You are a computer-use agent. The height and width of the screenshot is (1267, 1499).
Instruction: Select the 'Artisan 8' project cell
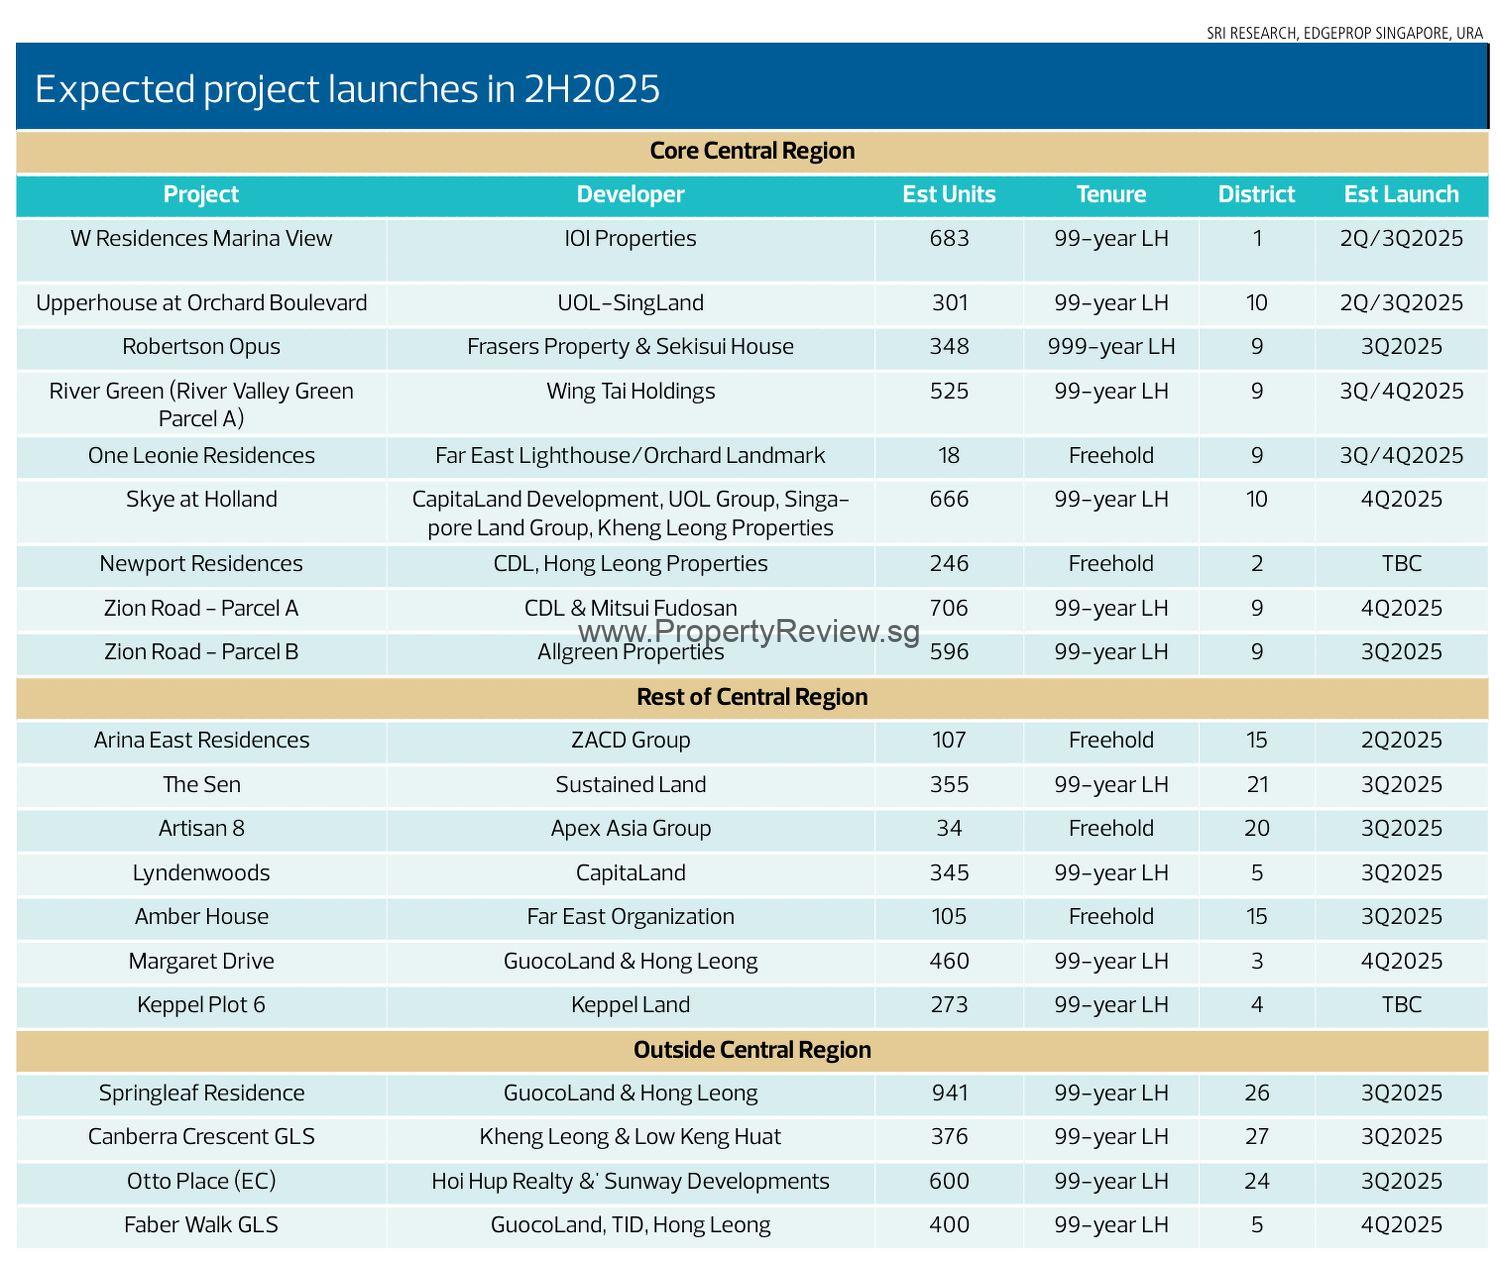[201, 829]
